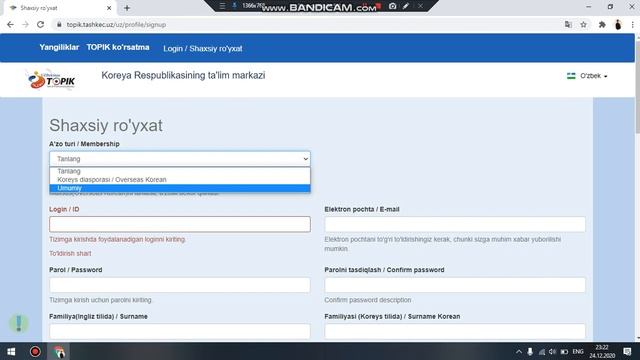640x360 pixels.
Task: Click the Surname Korean input field
Action: (x=455, y=331)
